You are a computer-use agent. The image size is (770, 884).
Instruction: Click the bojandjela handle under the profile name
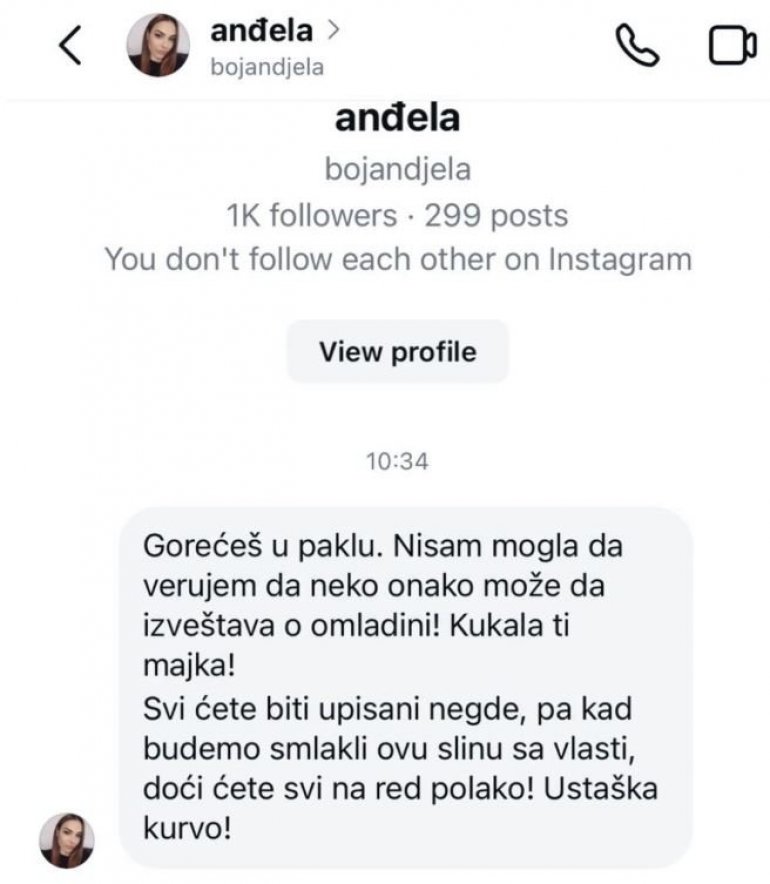397,169
